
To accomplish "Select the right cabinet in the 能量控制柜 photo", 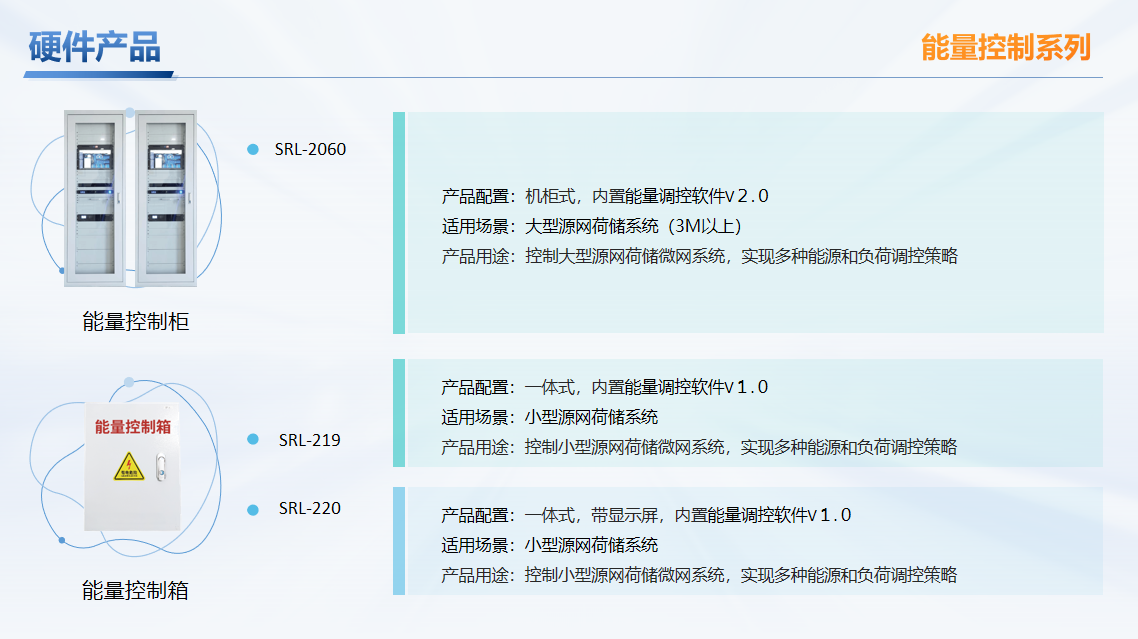I will pos(167,197).
